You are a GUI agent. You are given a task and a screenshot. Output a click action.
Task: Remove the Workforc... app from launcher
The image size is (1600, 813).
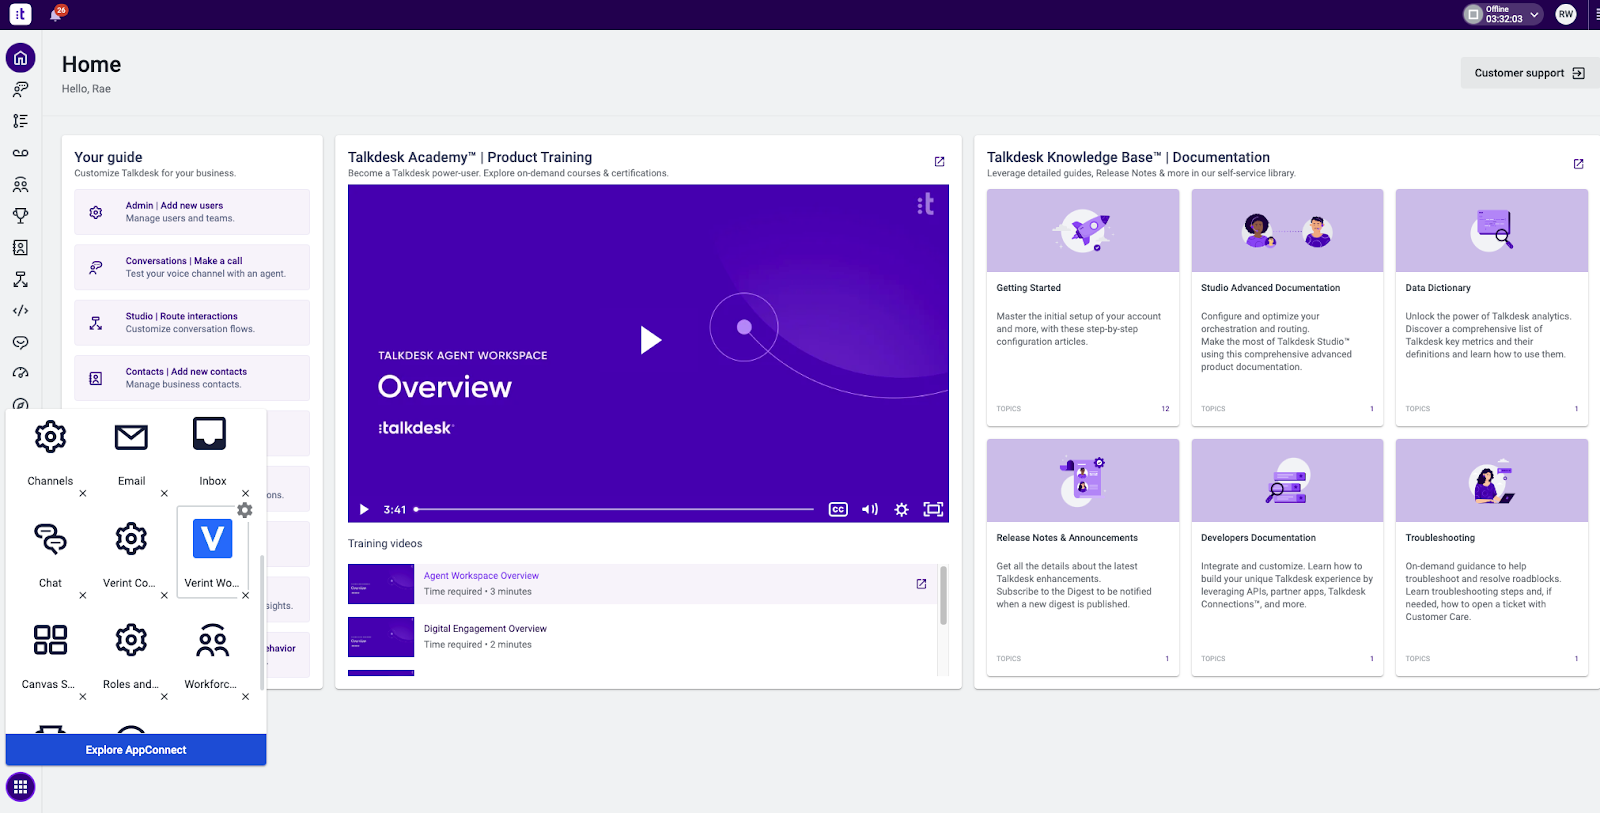tap(245, 696)
